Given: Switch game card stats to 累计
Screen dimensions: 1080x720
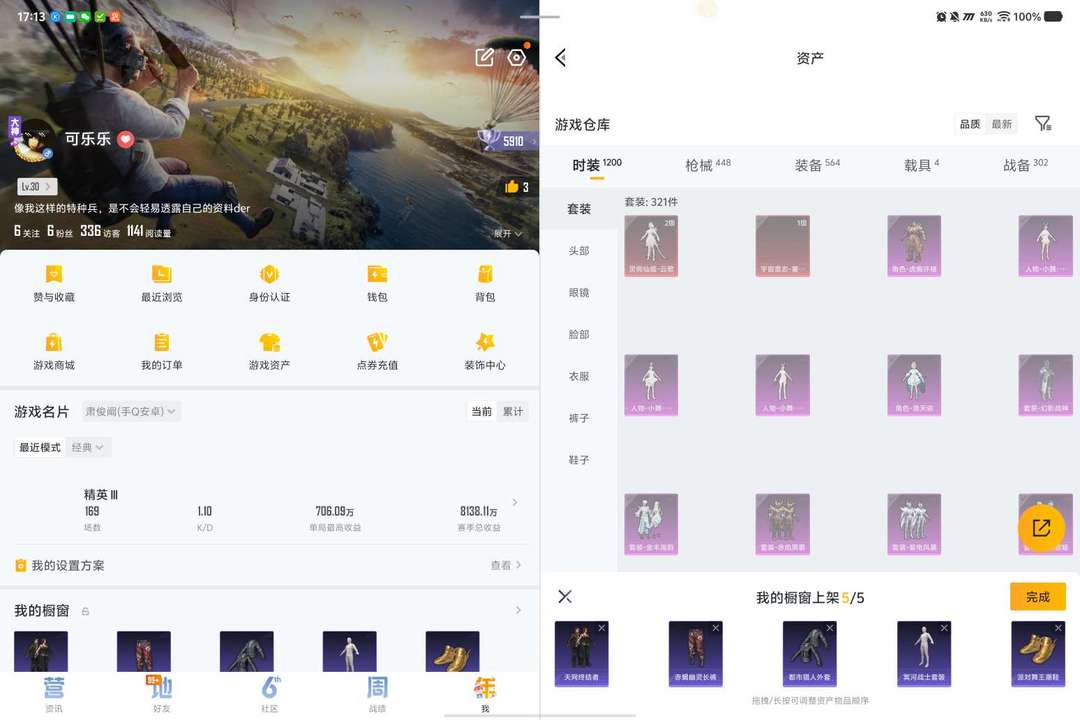Looking at the screenshot, I should [x=513, y=411].
